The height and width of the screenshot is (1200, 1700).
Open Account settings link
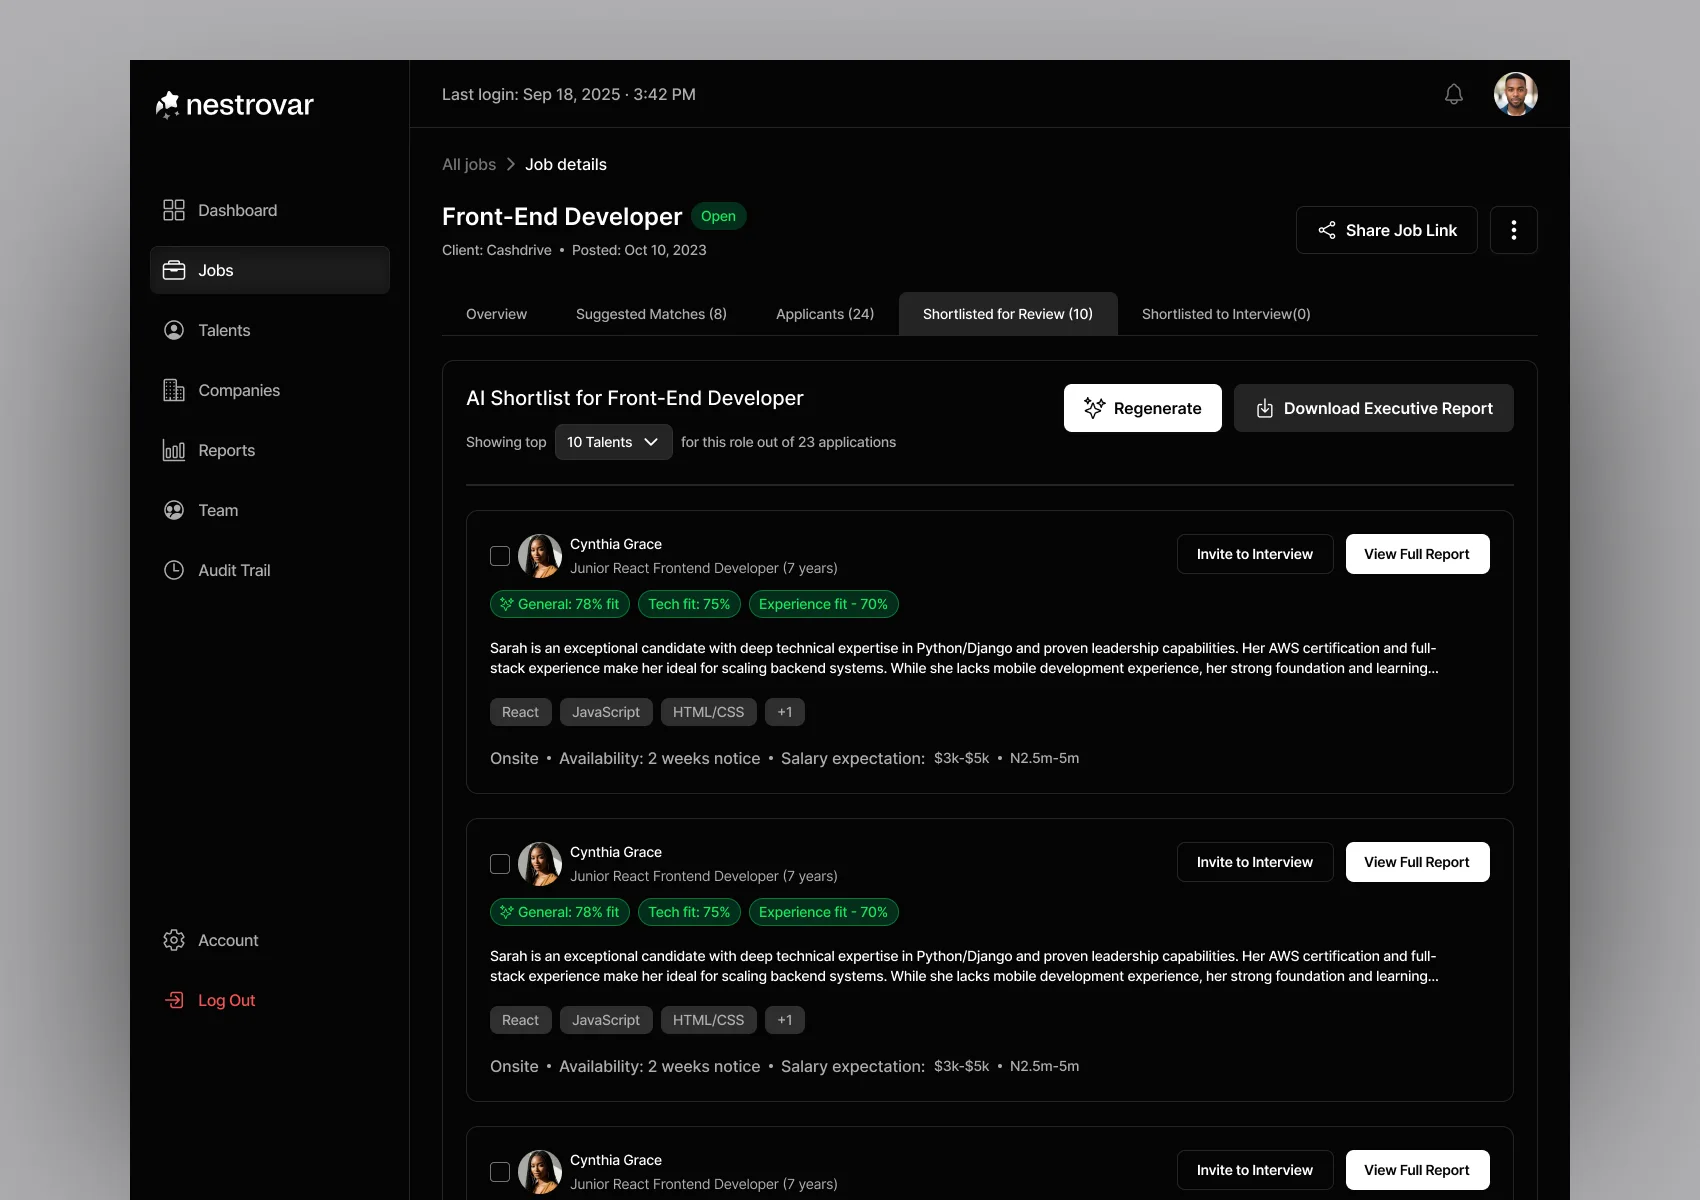coord(270,940)
